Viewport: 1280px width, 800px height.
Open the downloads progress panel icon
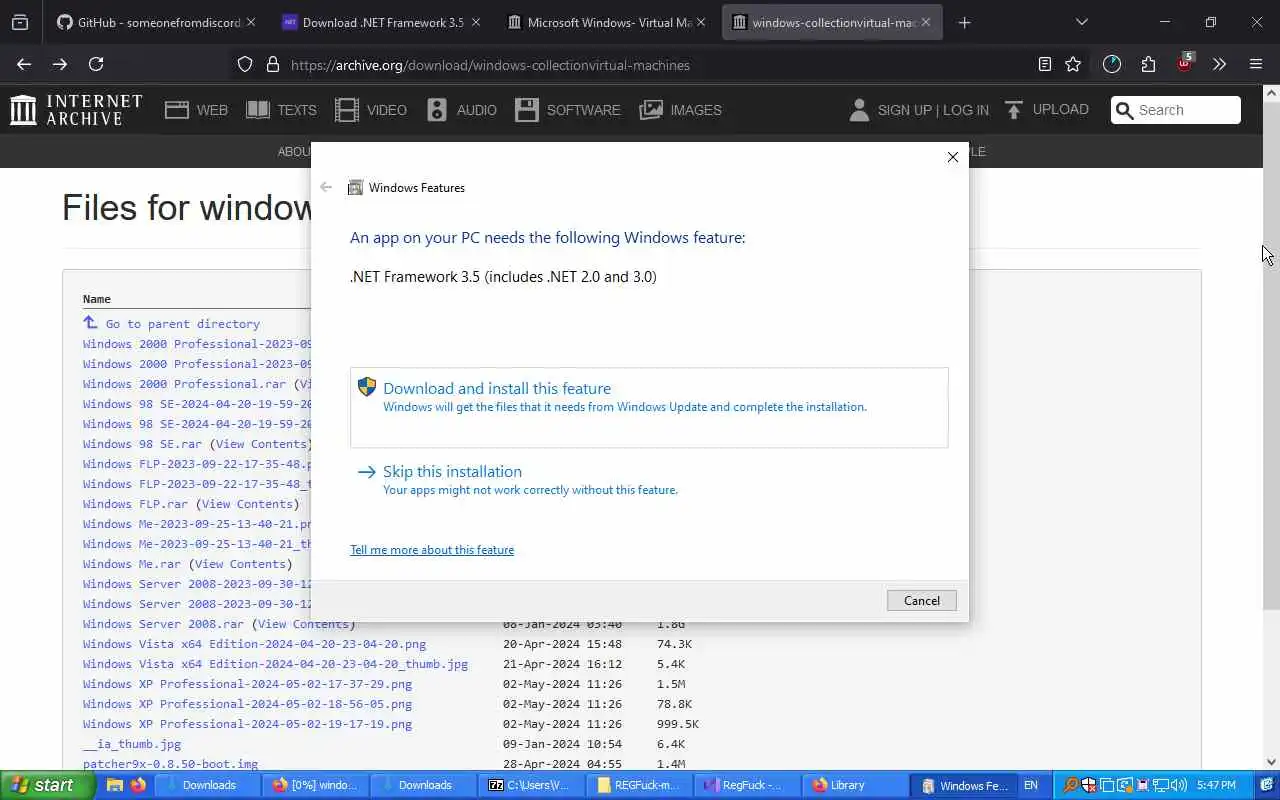pos(1112,64)
